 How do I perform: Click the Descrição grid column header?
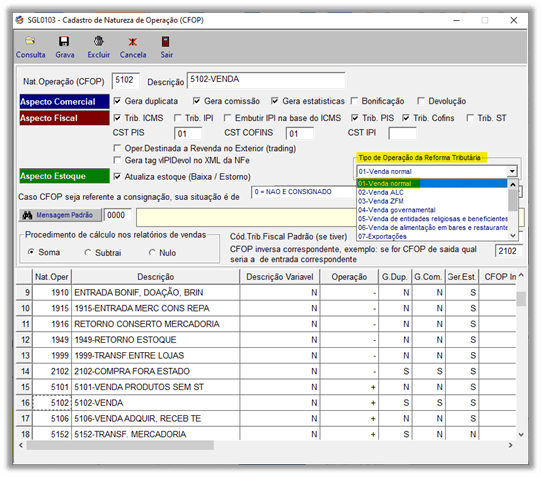(156, 277)
